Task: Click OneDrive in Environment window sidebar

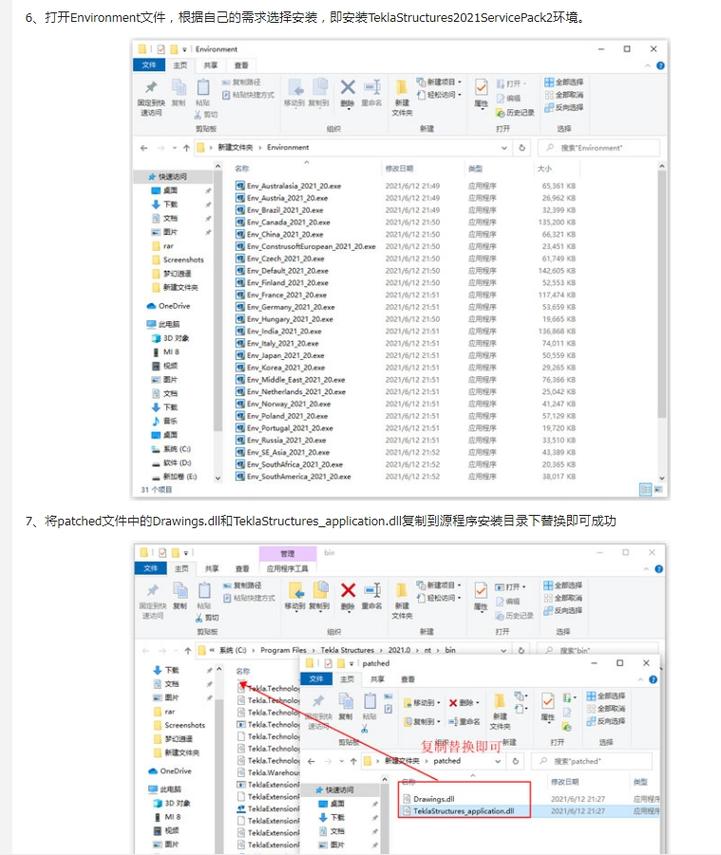Action: 169,306
